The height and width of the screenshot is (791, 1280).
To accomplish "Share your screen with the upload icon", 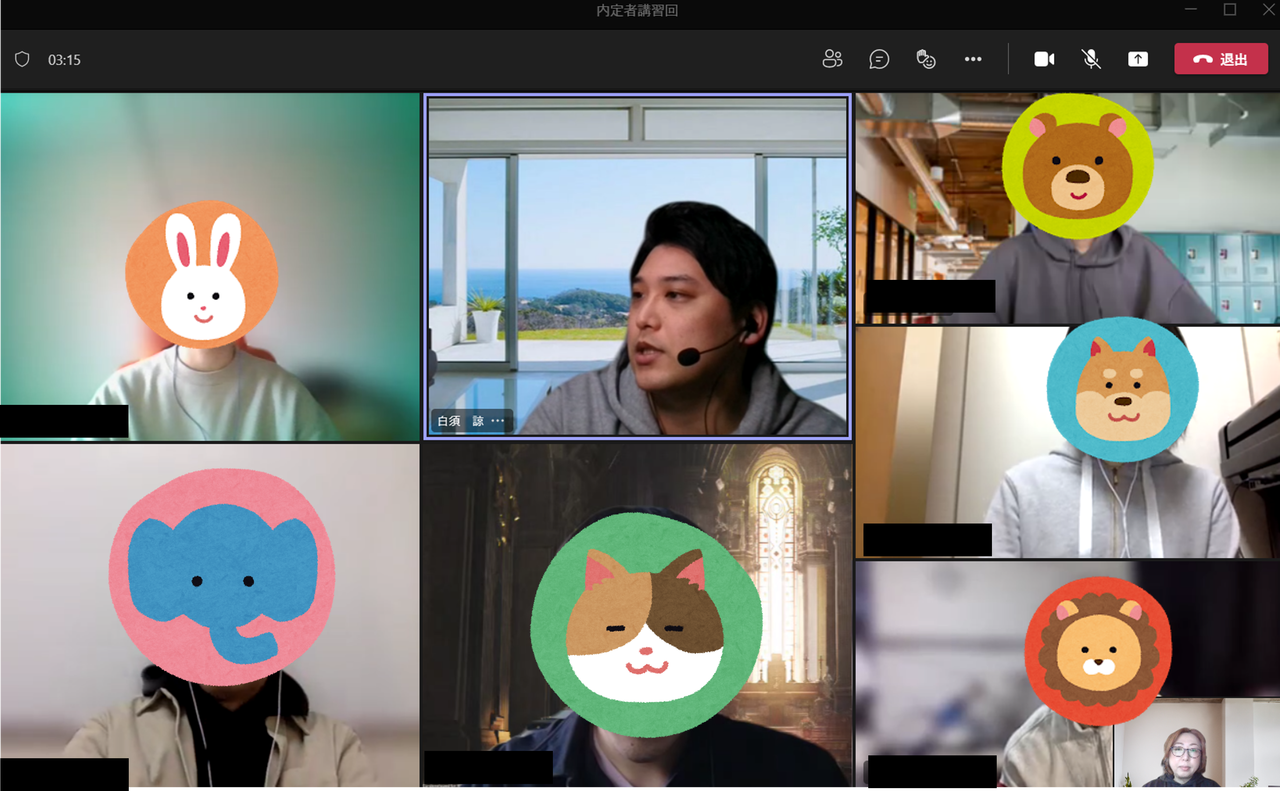I will [1138, 59].
